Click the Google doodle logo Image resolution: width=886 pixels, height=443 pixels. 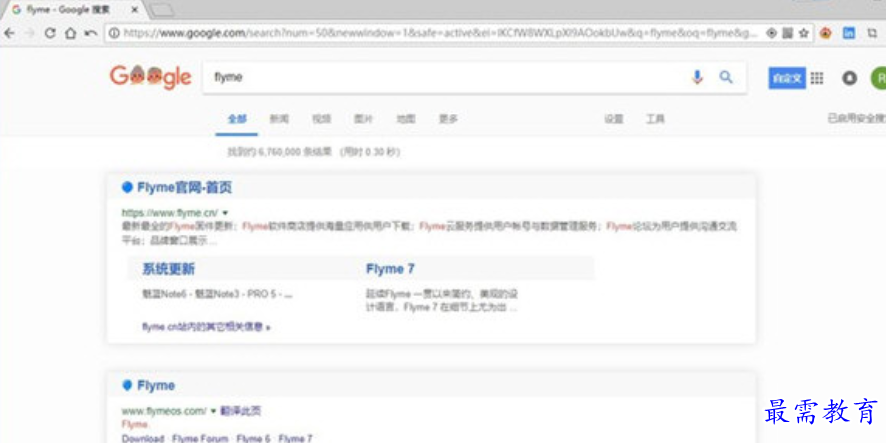pyautogui.click(x=150, y=77)
